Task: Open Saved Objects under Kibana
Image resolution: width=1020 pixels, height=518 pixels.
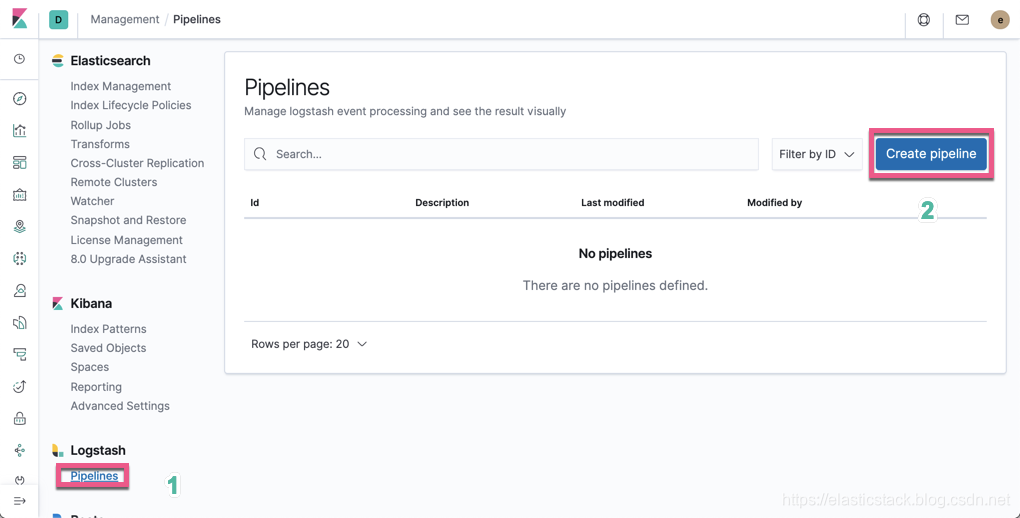Action: tap(109, 348)
